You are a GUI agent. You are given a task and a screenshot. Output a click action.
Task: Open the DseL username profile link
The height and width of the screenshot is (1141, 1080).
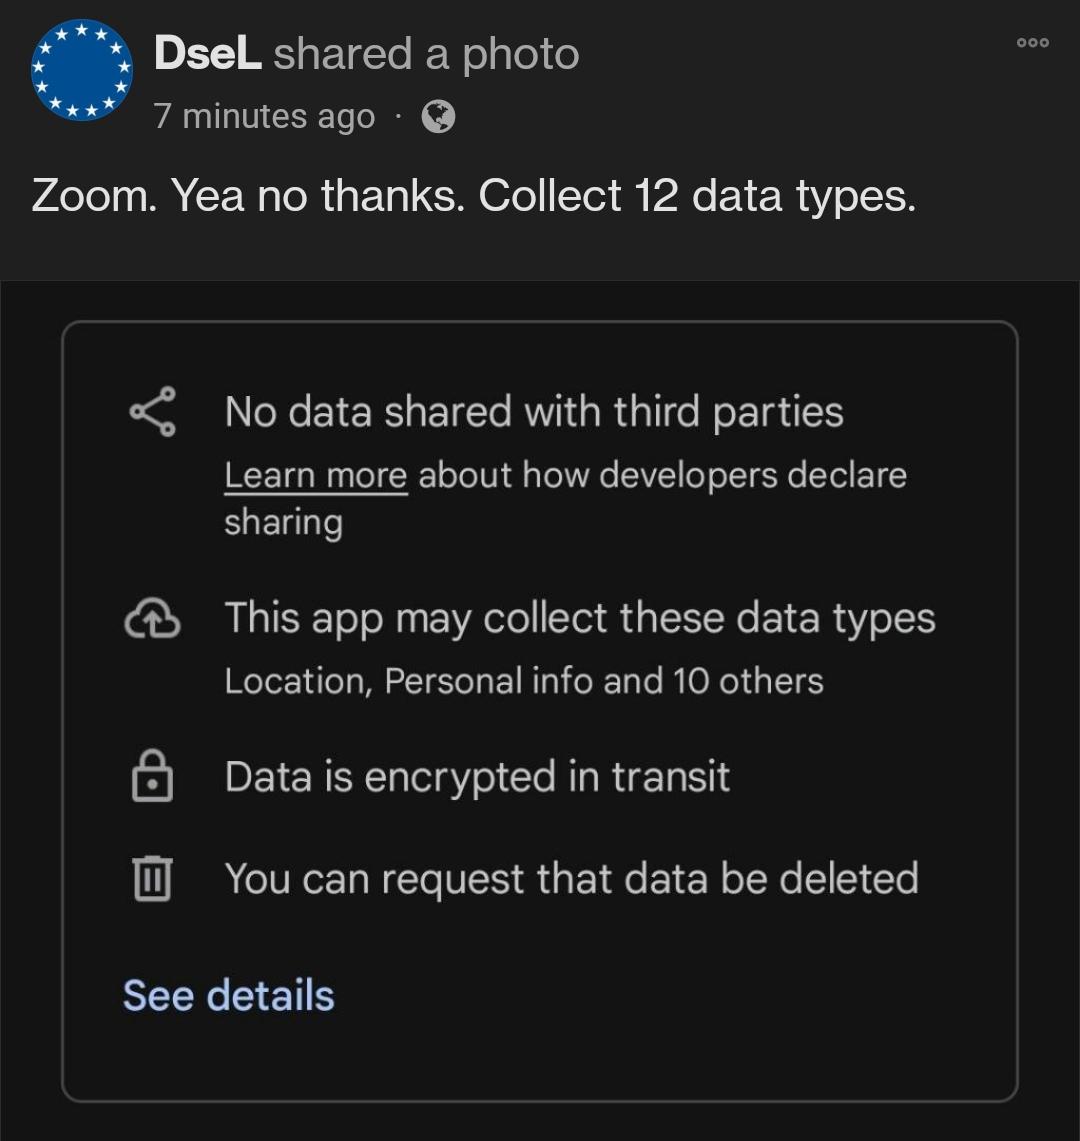[208, 54]
